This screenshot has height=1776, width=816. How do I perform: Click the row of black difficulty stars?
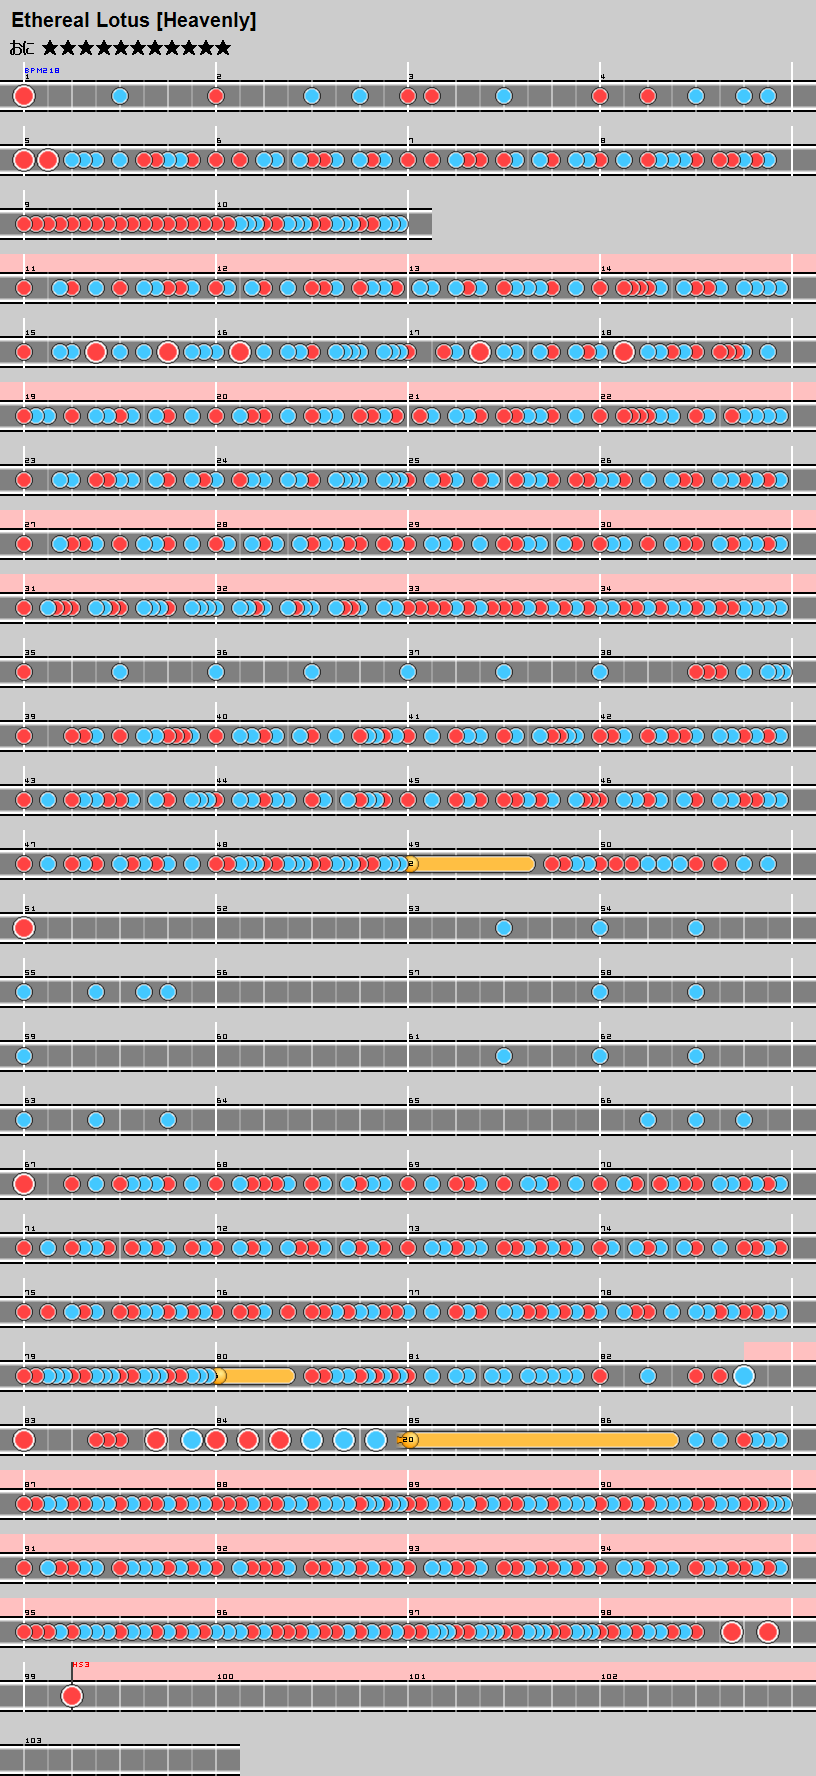coord(137,48)
